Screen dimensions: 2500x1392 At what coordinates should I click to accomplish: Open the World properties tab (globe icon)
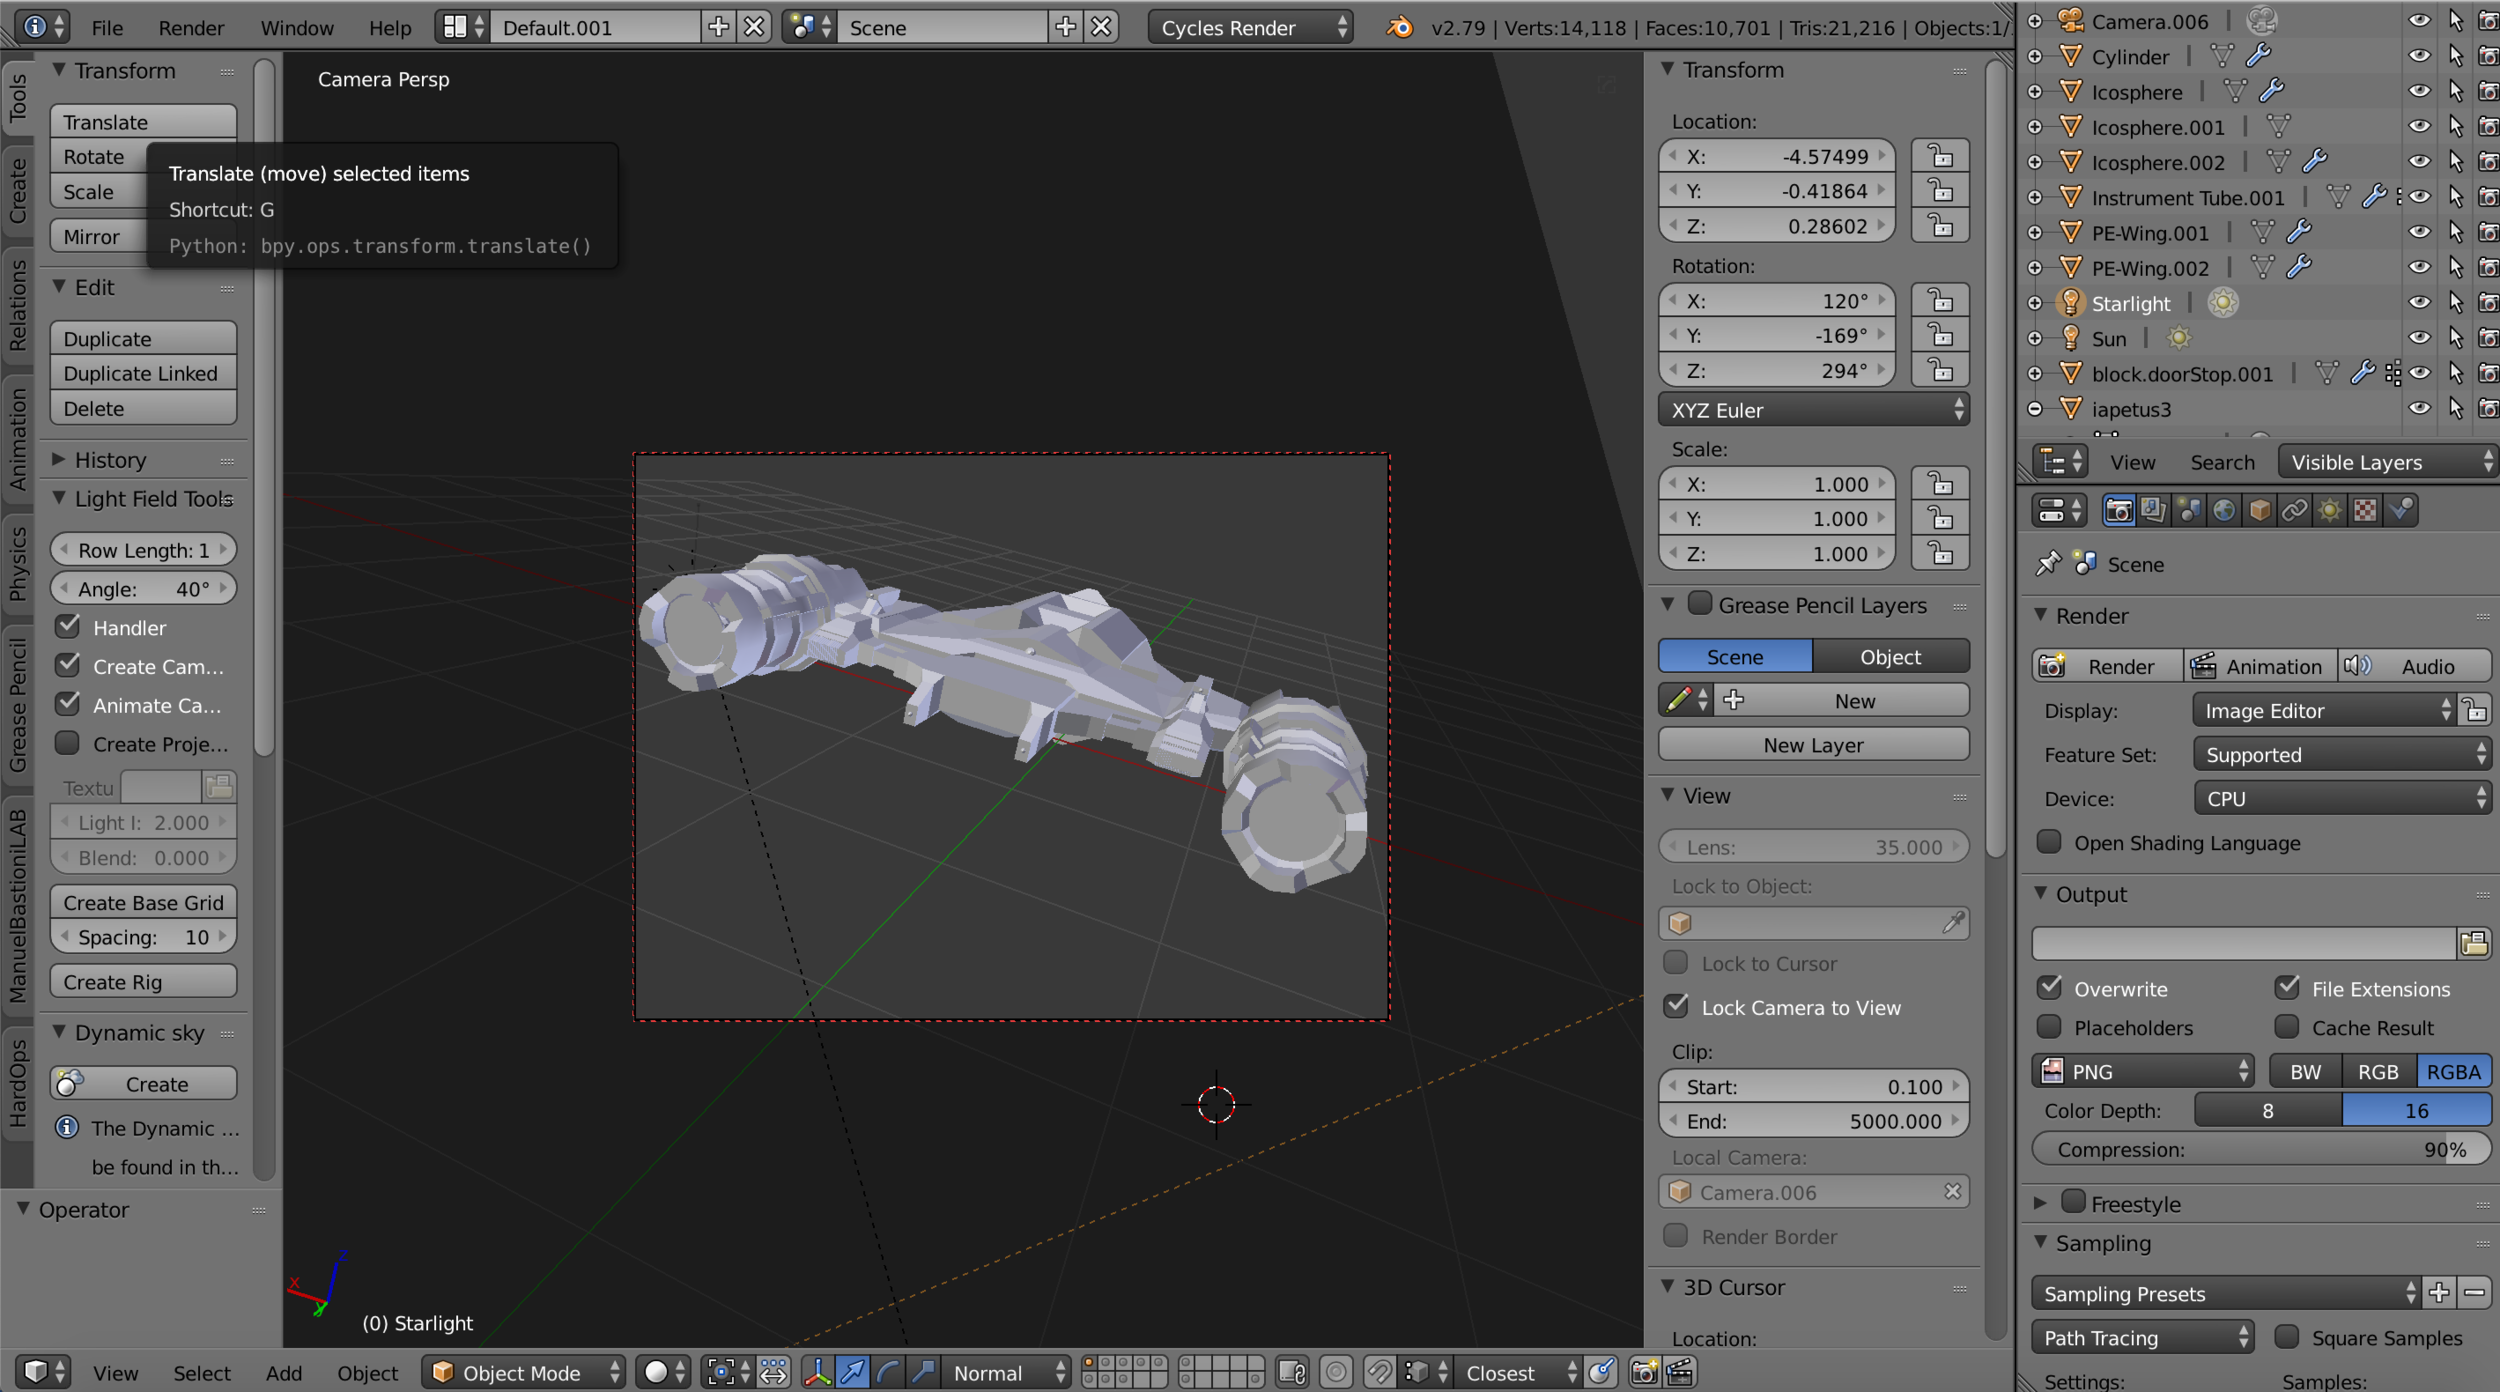2224,511
